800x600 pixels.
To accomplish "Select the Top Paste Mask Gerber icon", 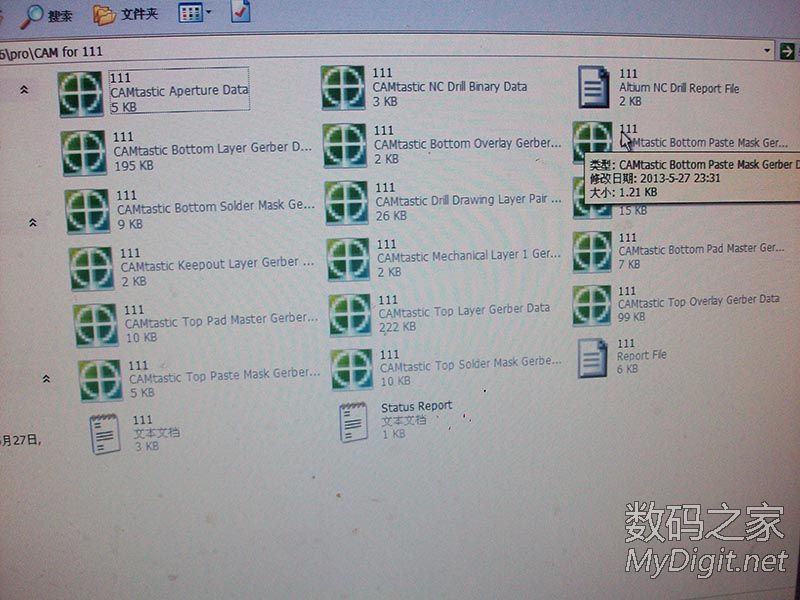I will pyautogui.click(x=101, y=380).
